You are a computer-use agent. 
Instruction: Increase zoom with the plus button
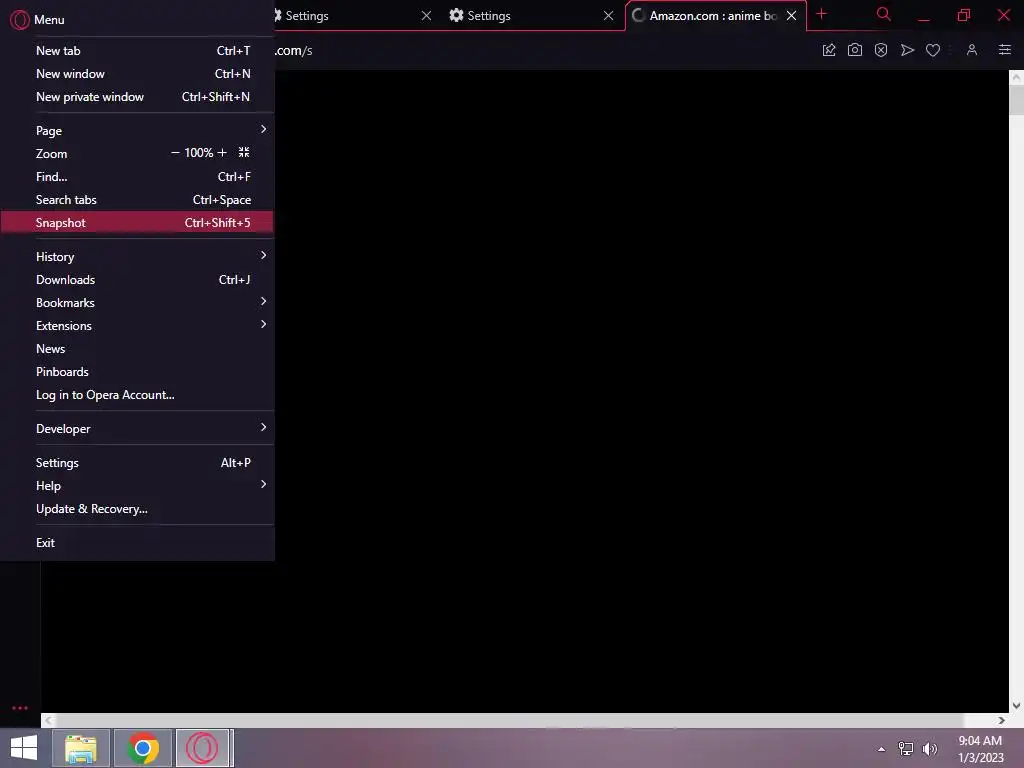tap(222, 153)
